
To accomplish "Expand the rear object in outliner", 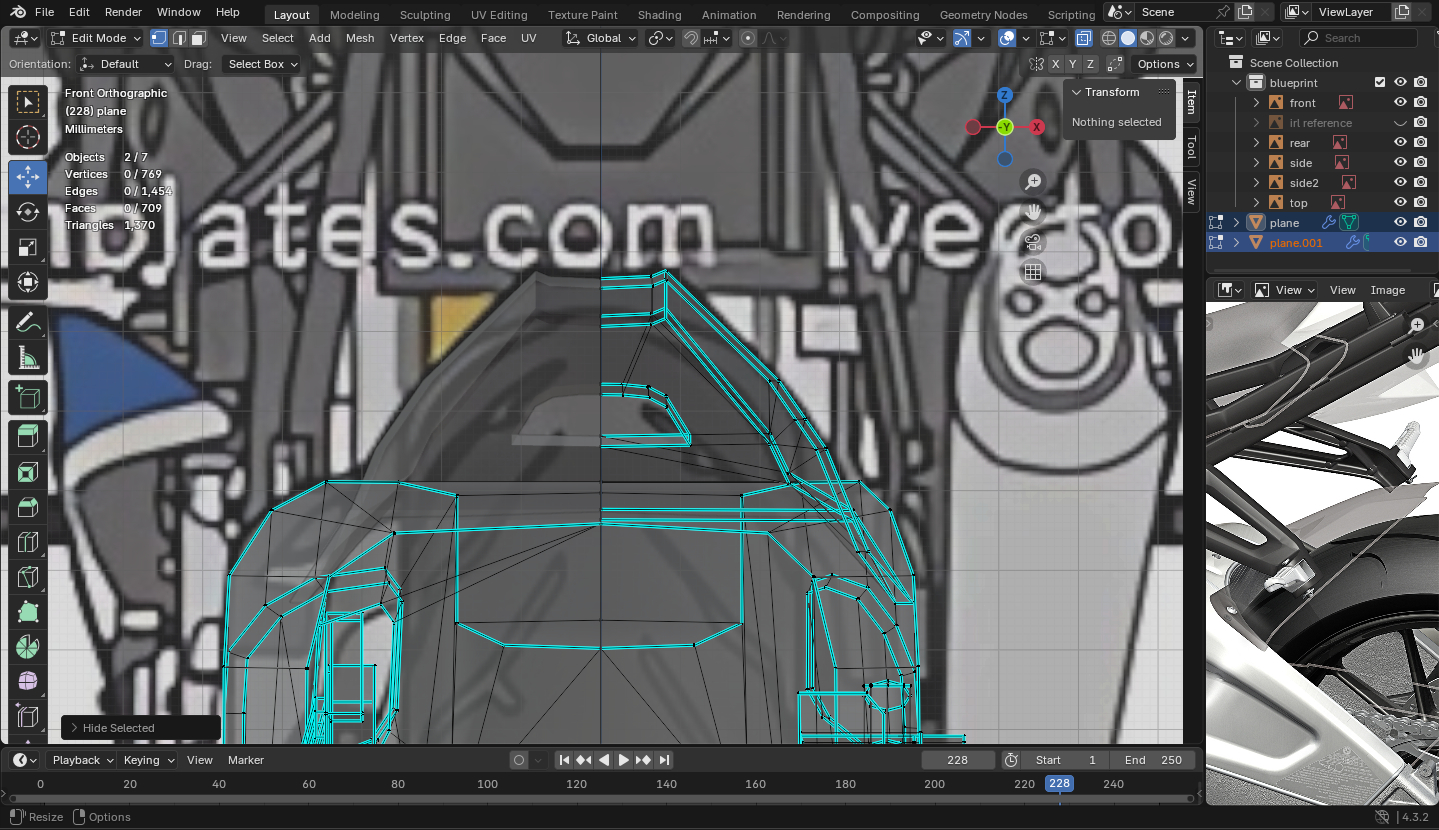I will click(x=1257, y=143).
